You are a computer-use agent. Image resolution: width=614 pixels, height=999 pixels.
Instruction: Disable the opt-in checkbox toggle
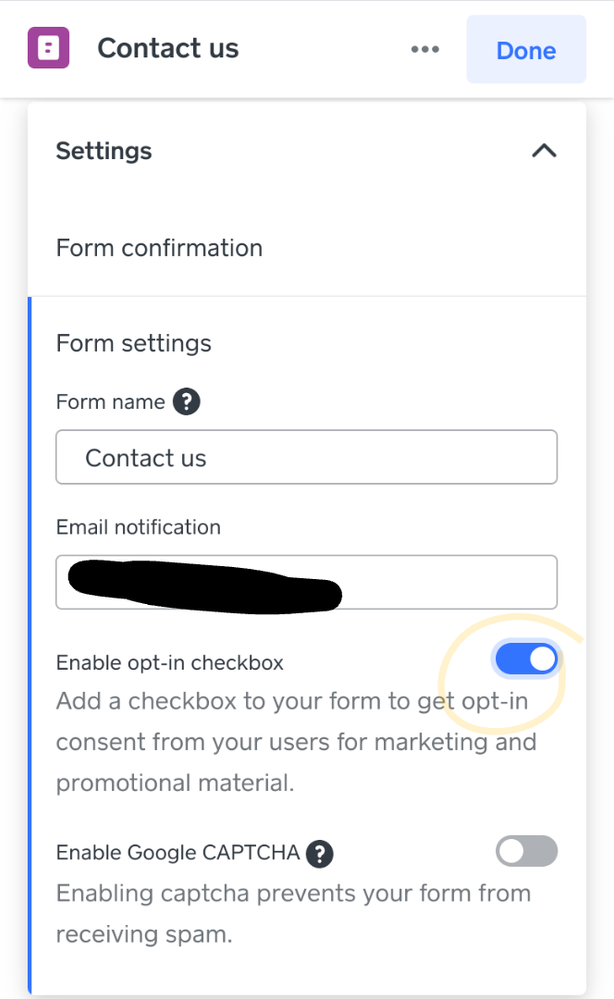point(526,660)
